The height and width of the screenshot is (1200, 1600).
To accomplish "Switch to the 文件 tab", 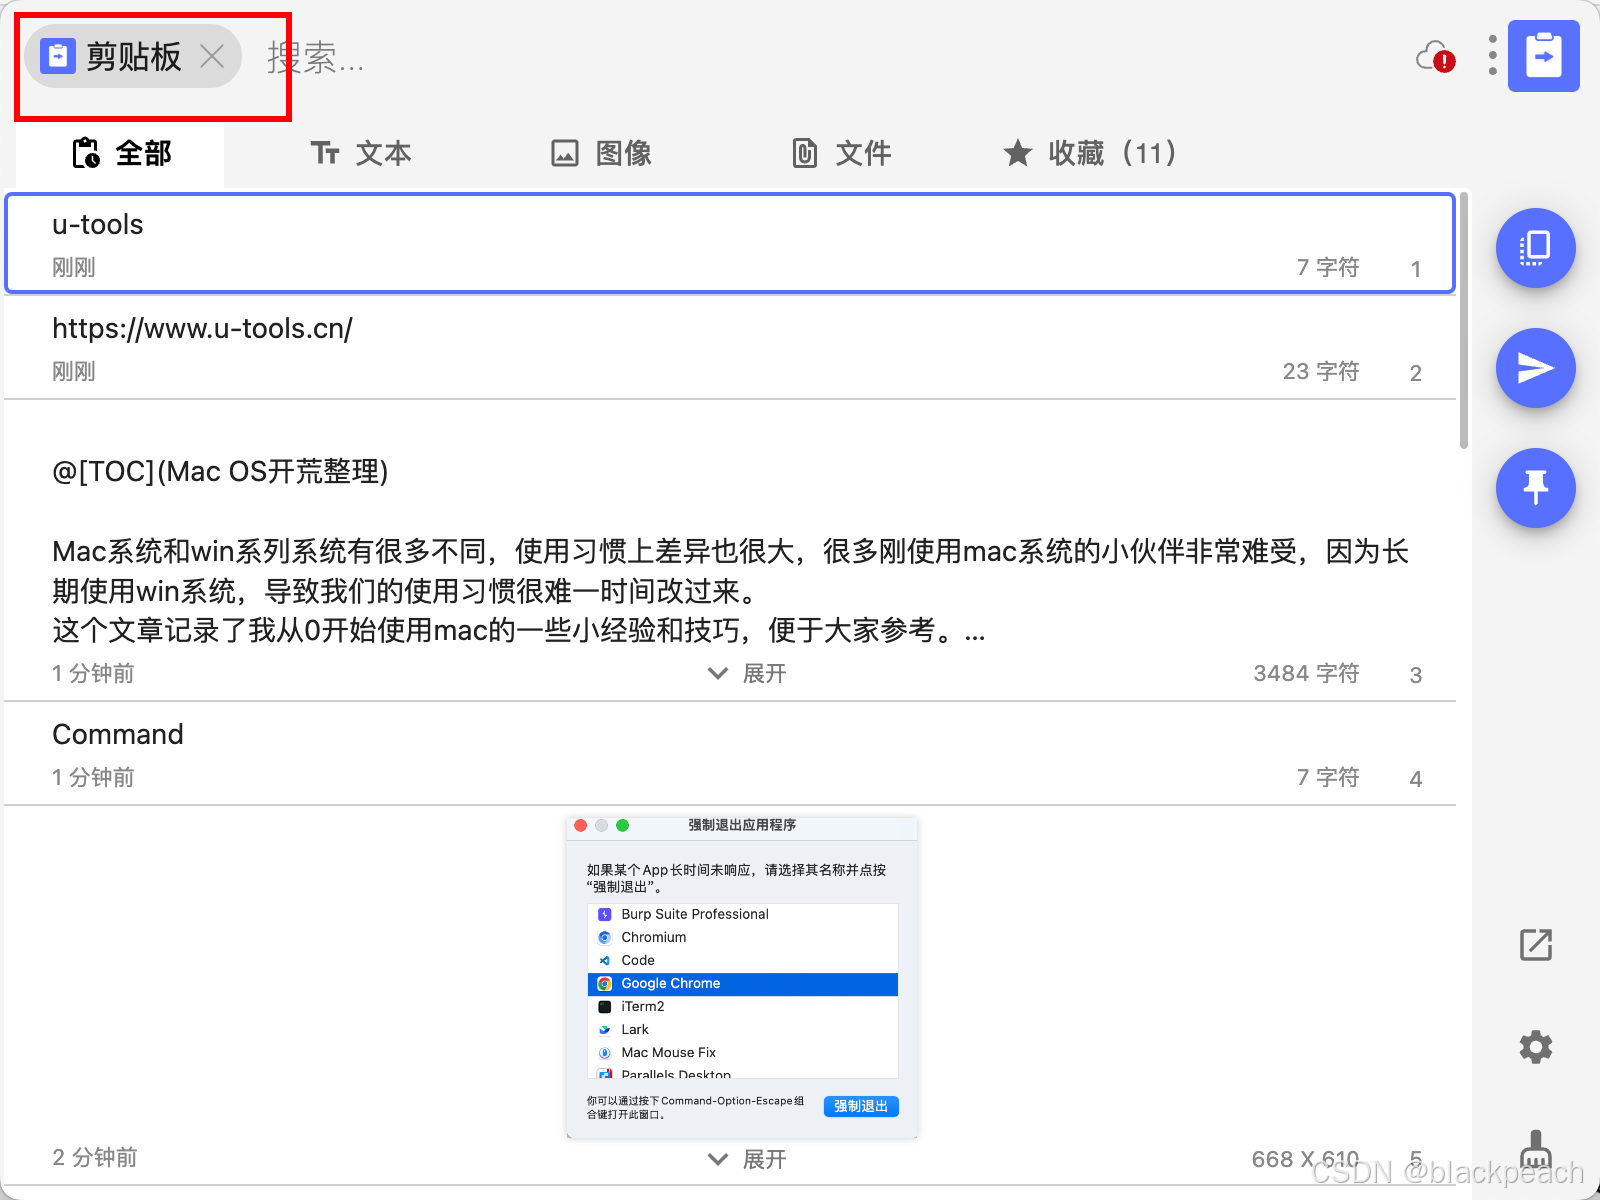I will pyautogui.click(x=841, y=153).
